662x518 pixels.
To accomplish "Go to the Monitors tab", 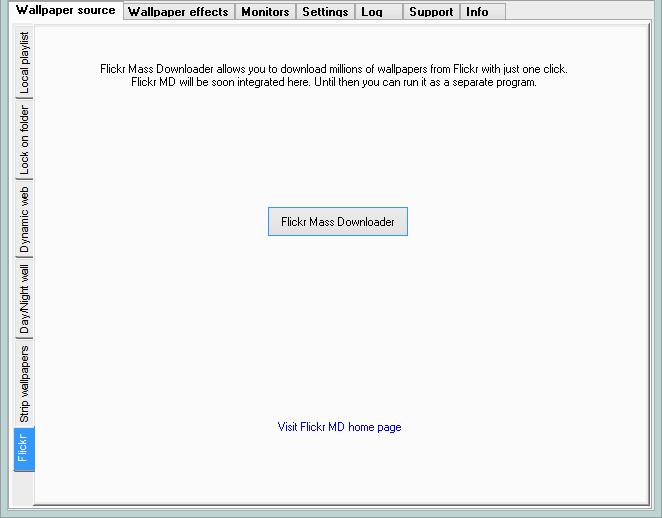I will [265, 12].
